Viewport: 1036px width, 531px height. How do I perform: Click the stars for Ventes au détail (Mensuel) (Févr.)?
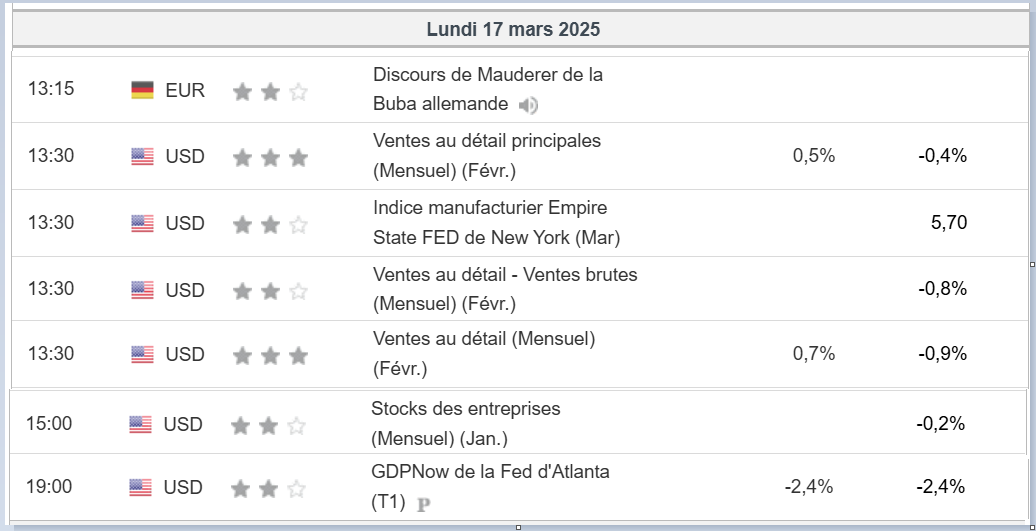[270, 355]
